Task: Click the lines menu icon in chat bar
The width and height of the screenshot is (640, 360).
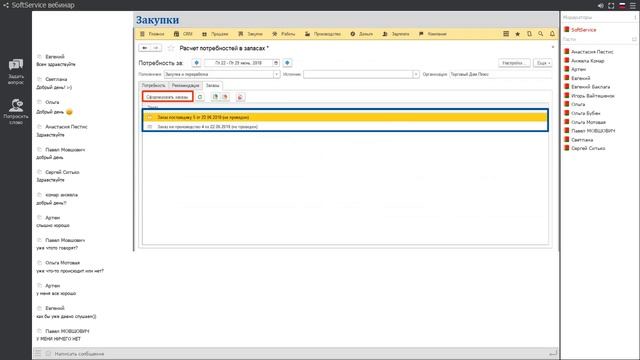Action: pos(38,353)
